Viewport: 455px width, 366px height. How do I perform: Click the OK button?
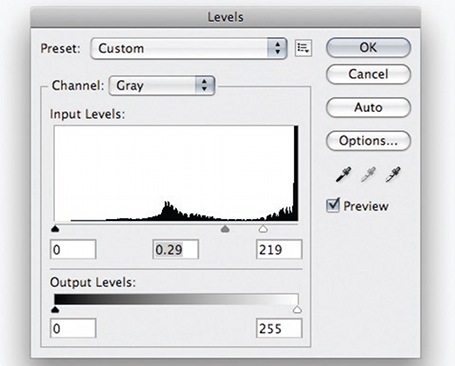(368, 48)
